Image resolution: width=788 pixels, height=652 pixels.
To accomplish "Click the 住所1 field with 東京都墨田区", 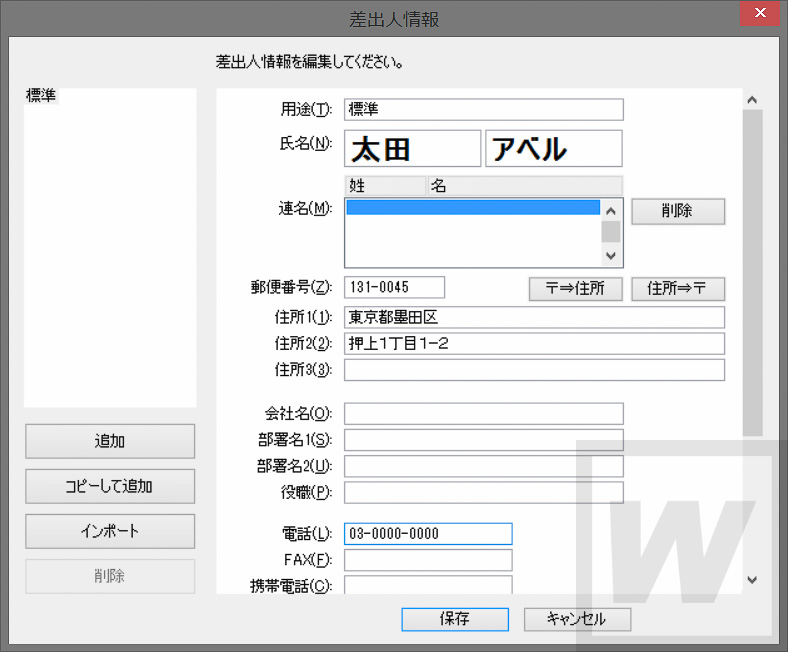I will (x=534, y=317).
